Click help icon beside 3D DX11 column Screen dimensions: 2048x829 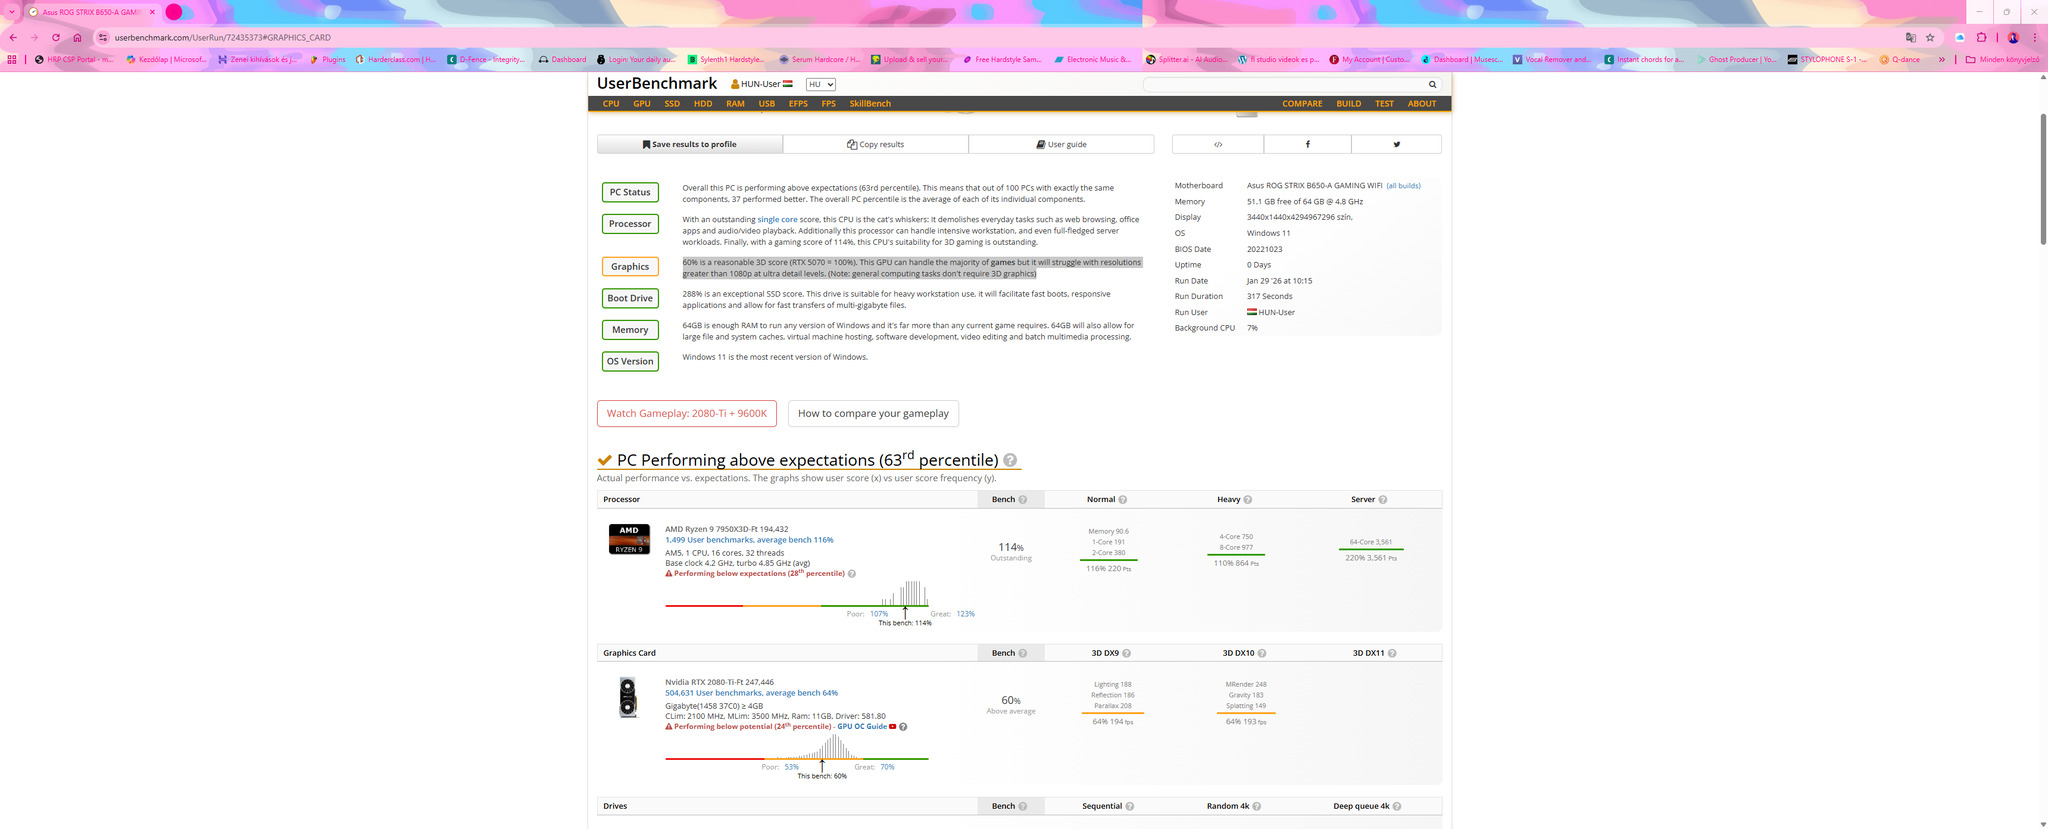coord(1391,653)
